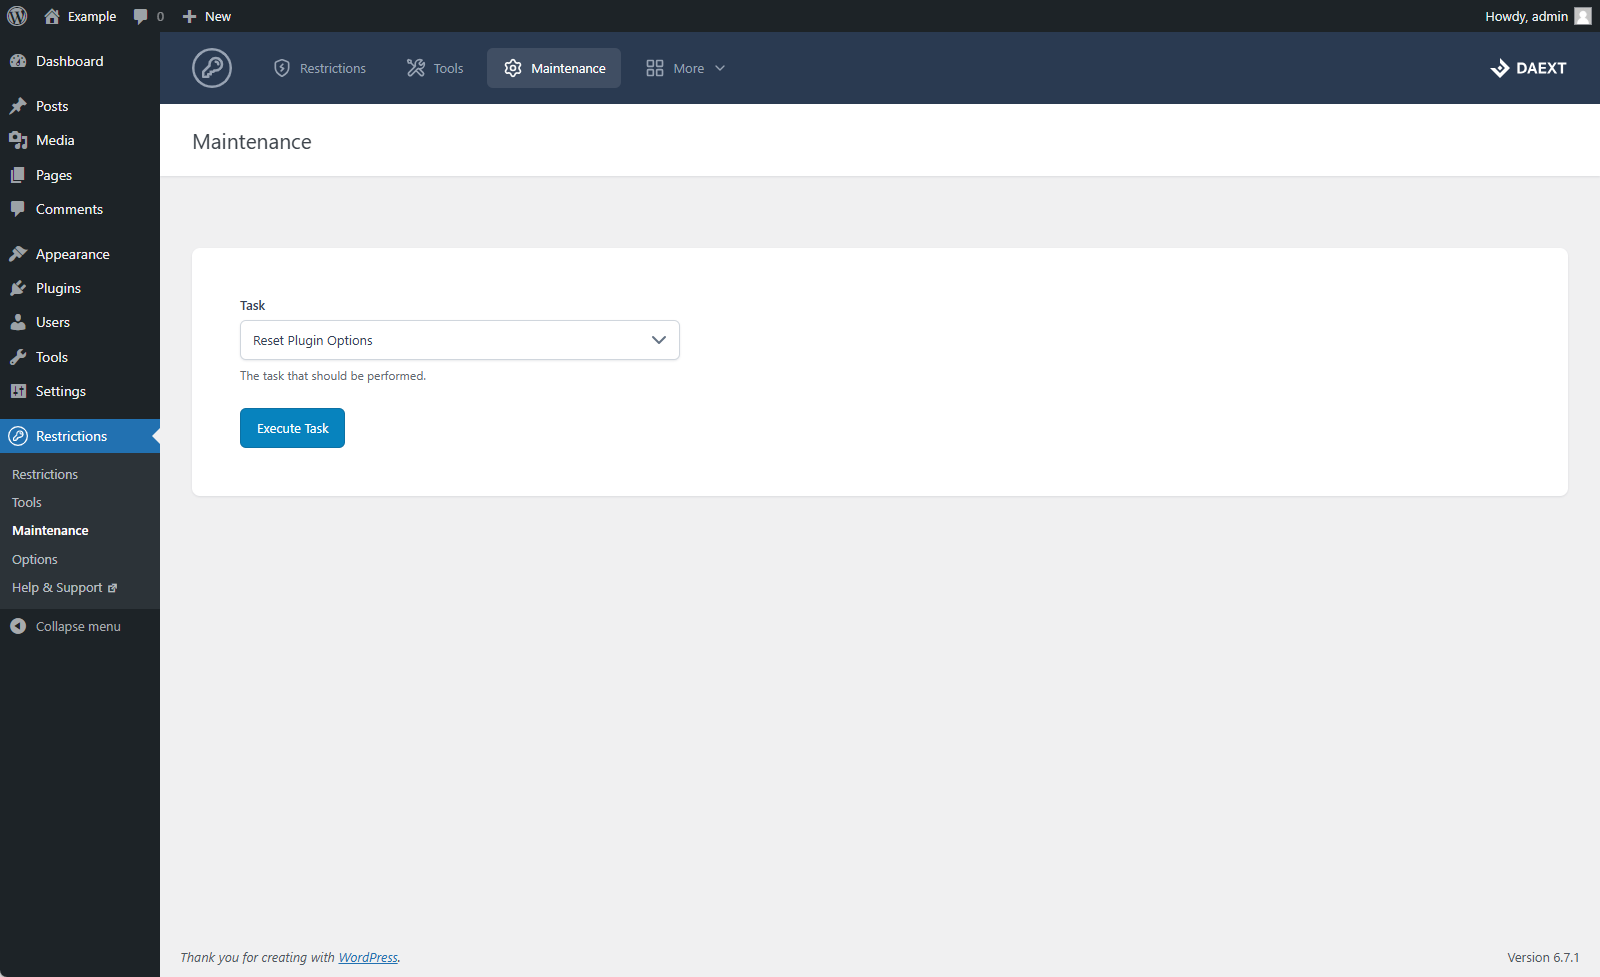Click the plugin key logo in header

[212, 68]
